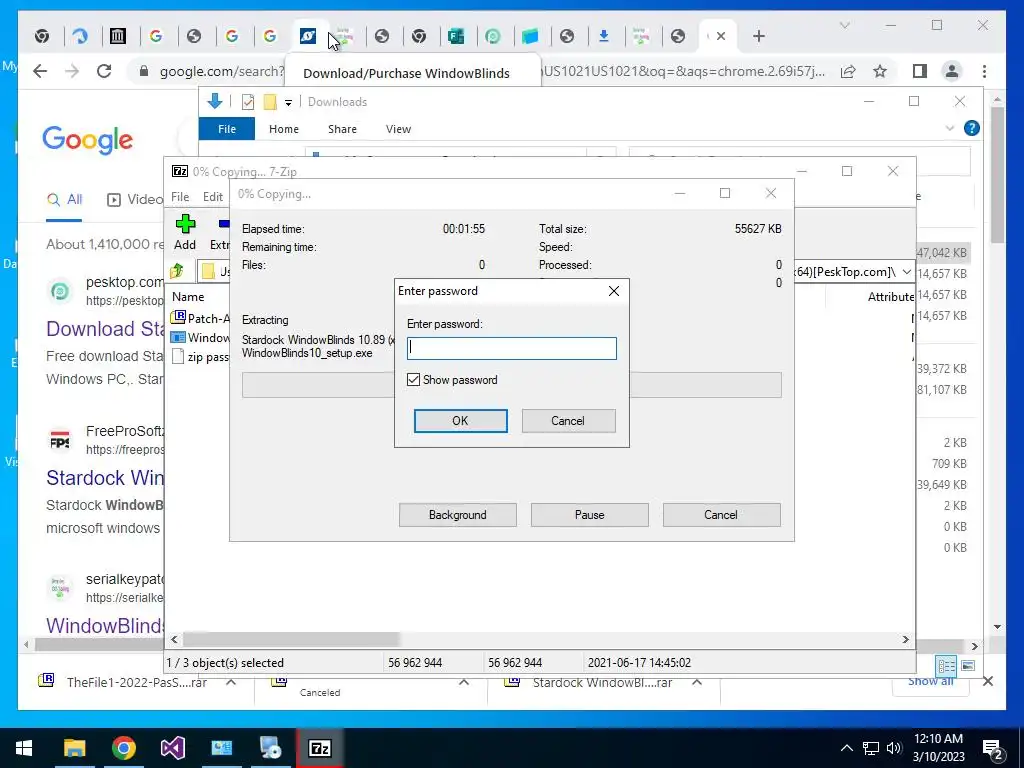The height and width of the screenshot is (768, 1024).
Task: Open options for Stardock WindowBl rar download
Action: (697, 682)
